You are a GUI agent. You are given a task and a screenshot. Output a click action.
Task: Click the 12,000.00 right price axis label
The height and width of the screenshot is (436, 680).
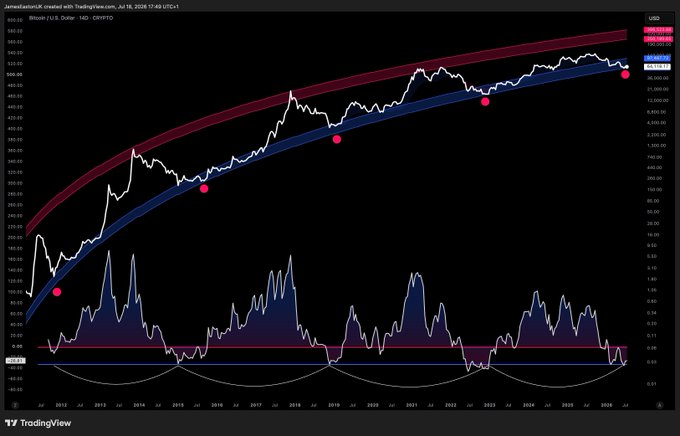656,101
